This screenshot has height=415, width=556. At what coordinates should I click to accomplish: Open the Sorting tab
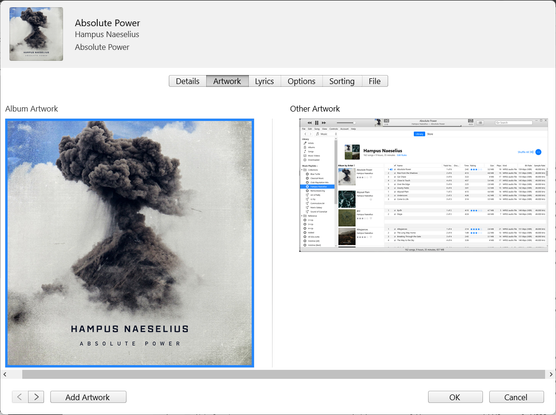(x=342, y=81)
